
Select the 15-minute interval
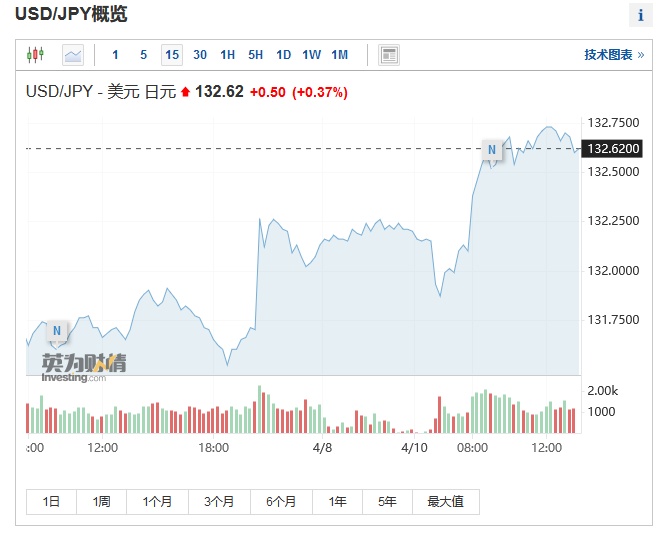[x=172, y=54]
